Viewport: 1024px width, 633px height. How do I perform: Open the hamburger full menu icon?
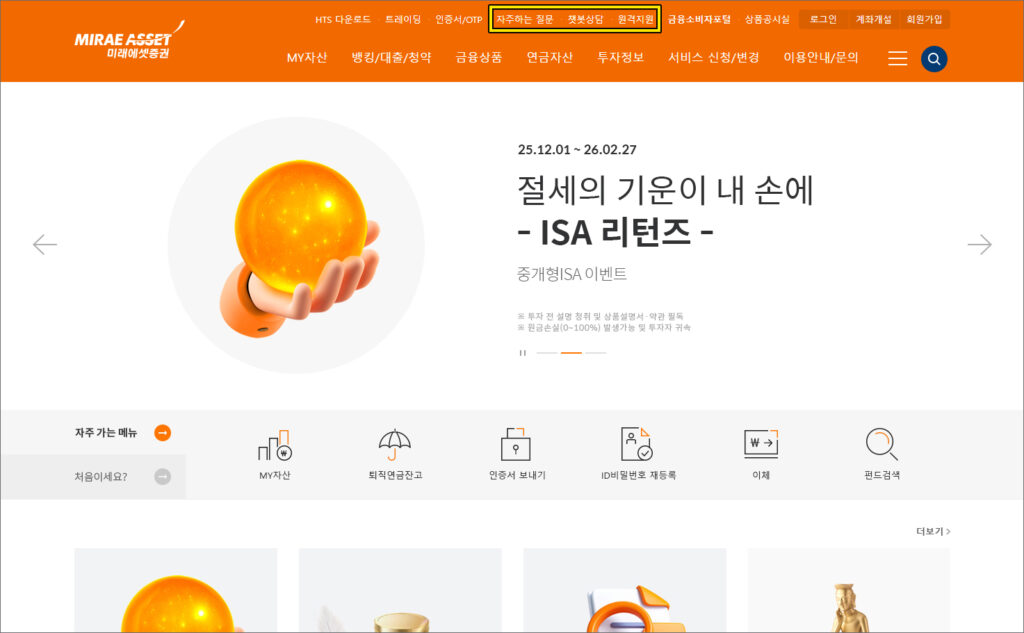pyautogui.click(x=897, y=59)
